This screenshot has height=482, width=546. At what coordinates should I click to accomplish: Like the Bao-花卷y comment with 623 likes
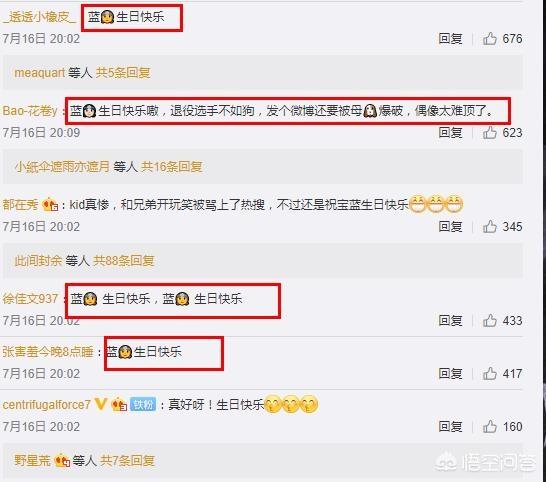[x=490, y=132]
